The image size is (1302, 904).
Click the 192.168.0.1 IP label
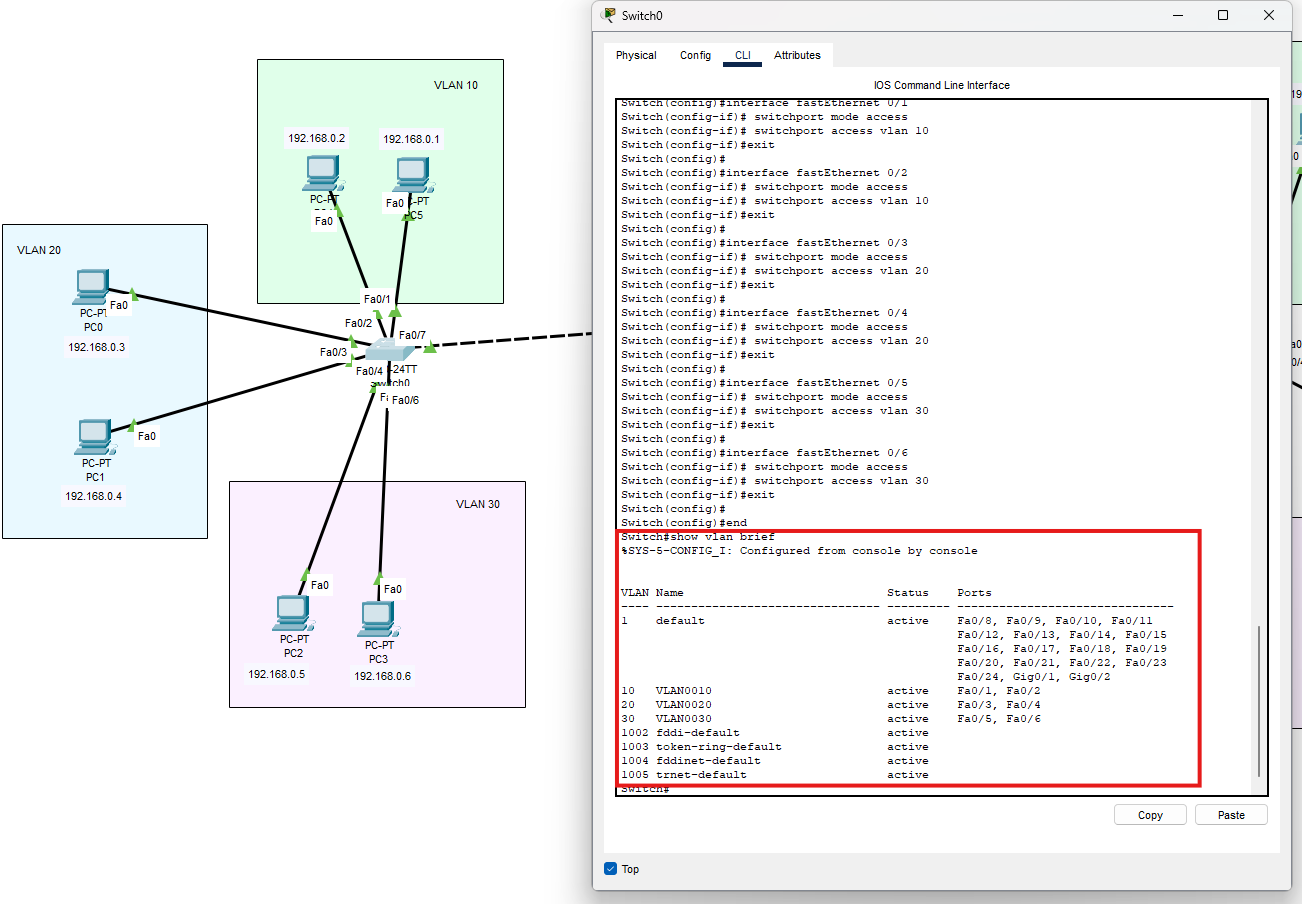(412, 139)
